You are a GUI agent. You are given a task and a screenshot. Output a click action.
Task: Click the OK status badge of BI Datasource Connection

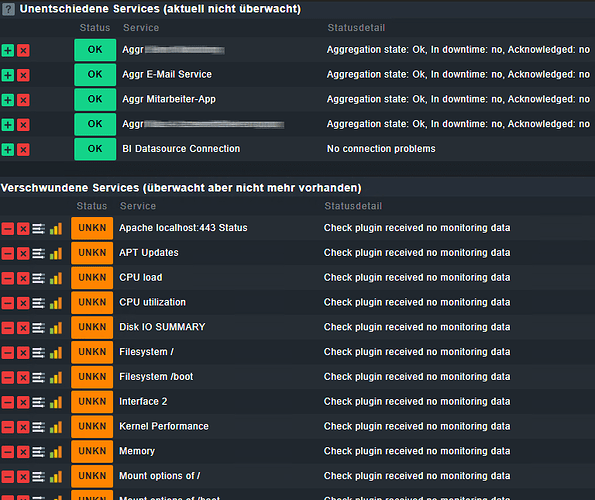tap(95, 149)
